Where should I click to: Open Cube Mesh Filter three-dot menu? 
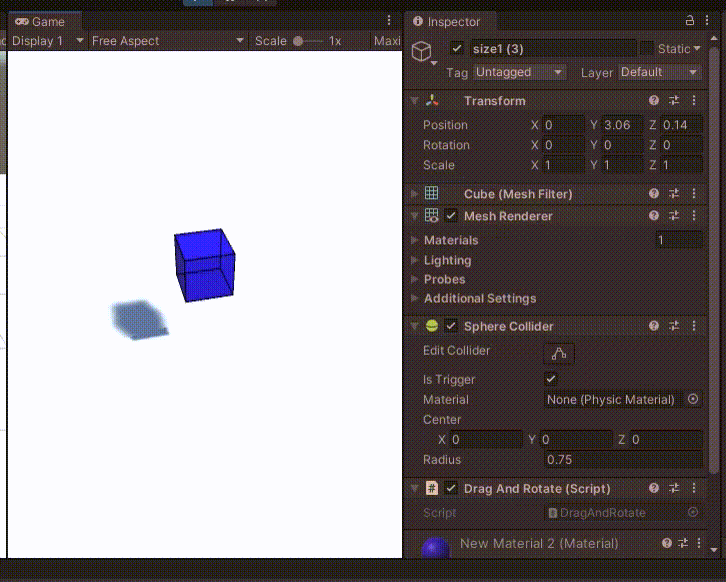tap(694, 194)
